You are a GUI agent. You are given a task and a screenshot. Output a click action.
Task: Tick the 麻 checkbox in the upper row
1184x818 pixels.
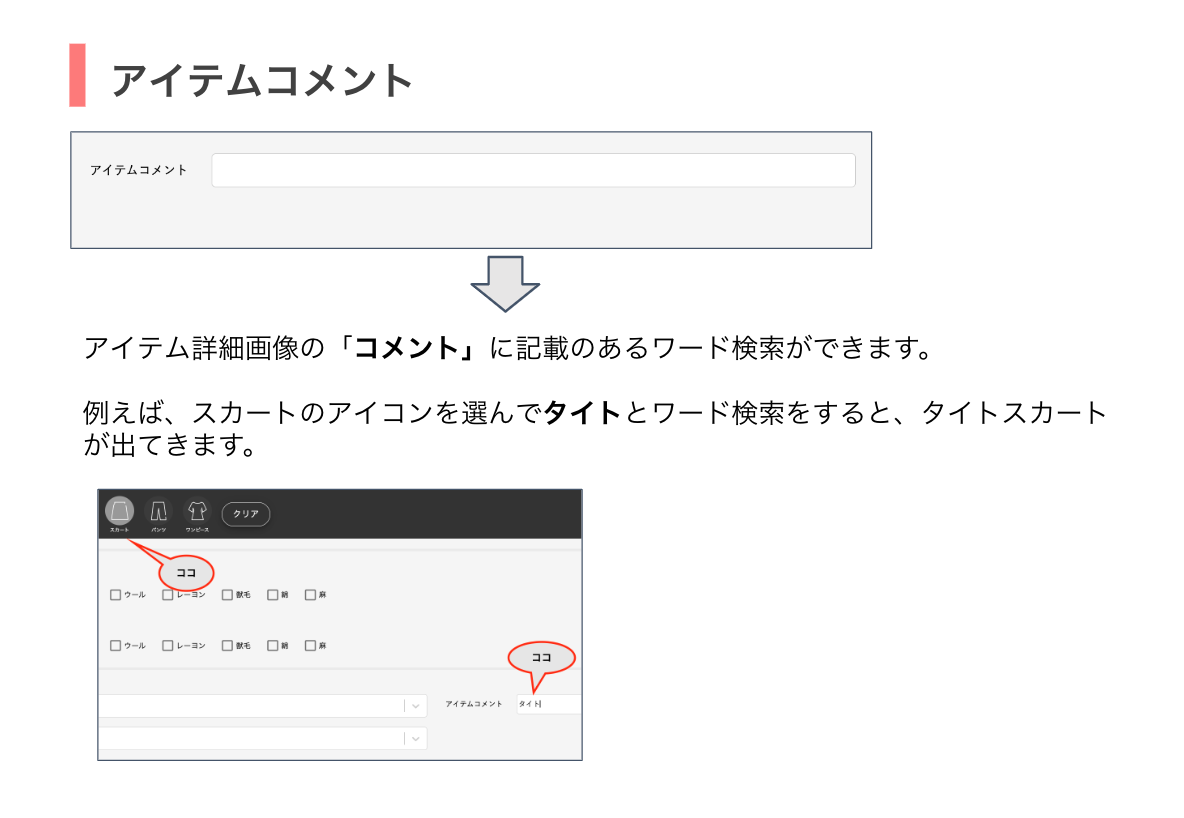(x=310, y=595)
